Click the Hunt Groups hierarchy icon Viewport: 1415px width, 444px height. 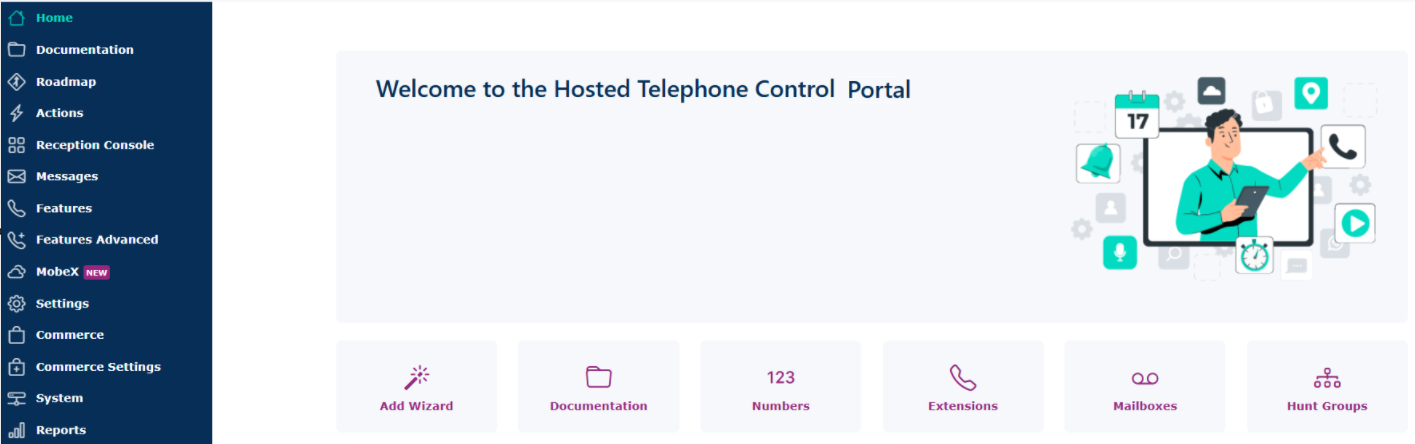coord(1327,378)
